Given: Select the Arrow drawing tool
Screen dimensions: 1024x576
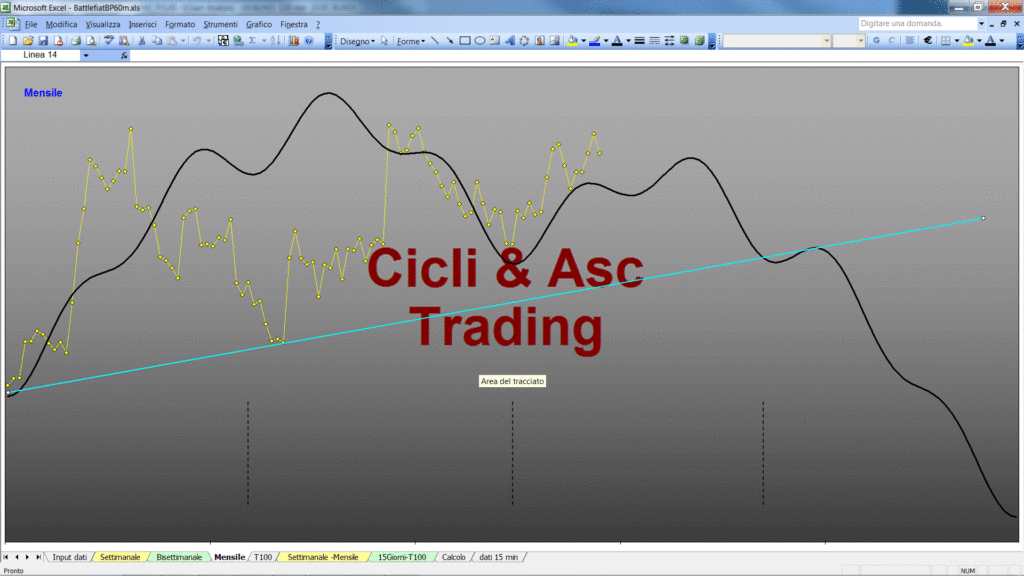Looking at the screenshot, I should pyautogui.click(x=450, y=40).
